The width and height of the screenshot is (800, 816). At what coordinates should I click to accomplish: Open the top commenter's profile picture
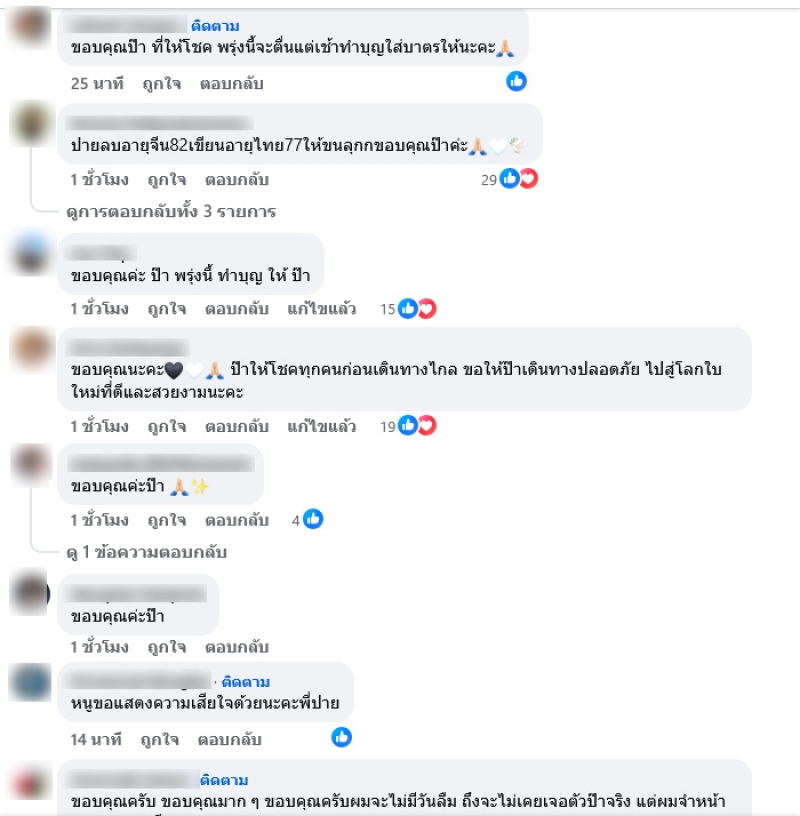click(29, 26)
